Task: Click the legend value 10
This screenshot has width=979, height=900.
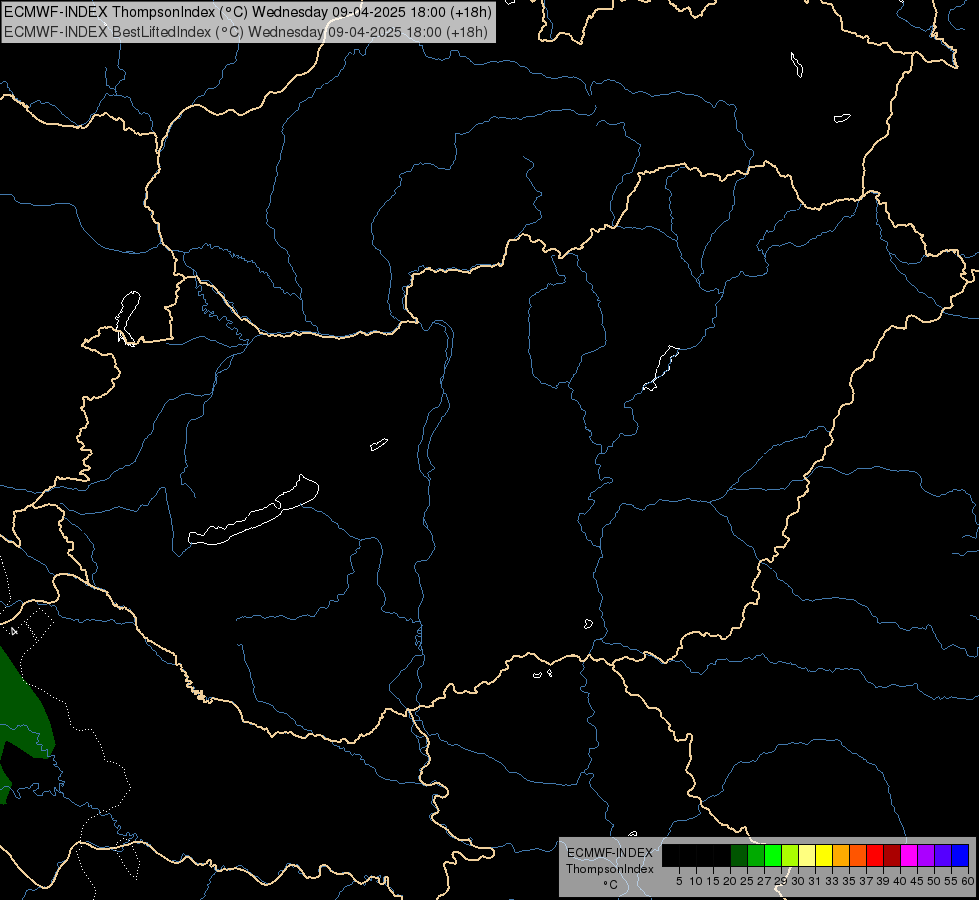Action: pos(696,881)
